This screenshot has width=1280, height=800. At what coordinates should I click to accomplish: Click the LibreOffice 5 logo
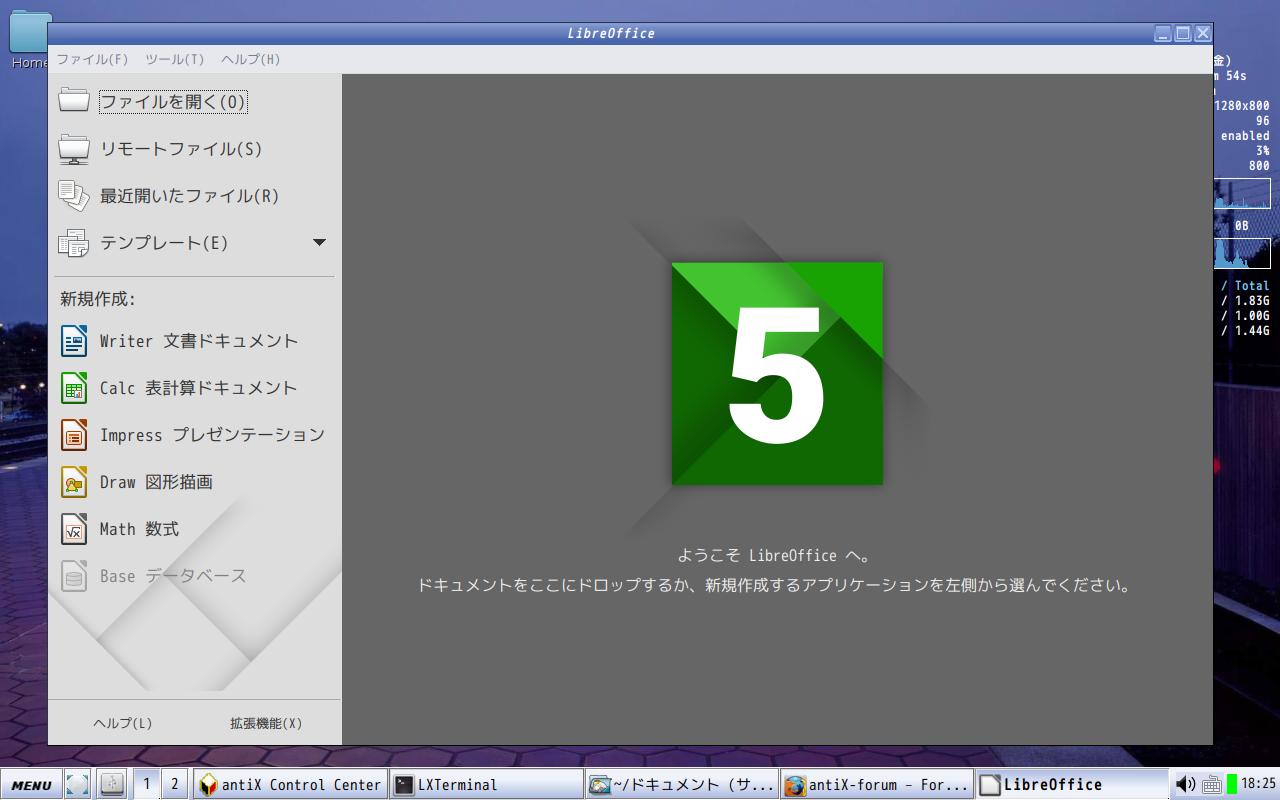tap(777, 374)
